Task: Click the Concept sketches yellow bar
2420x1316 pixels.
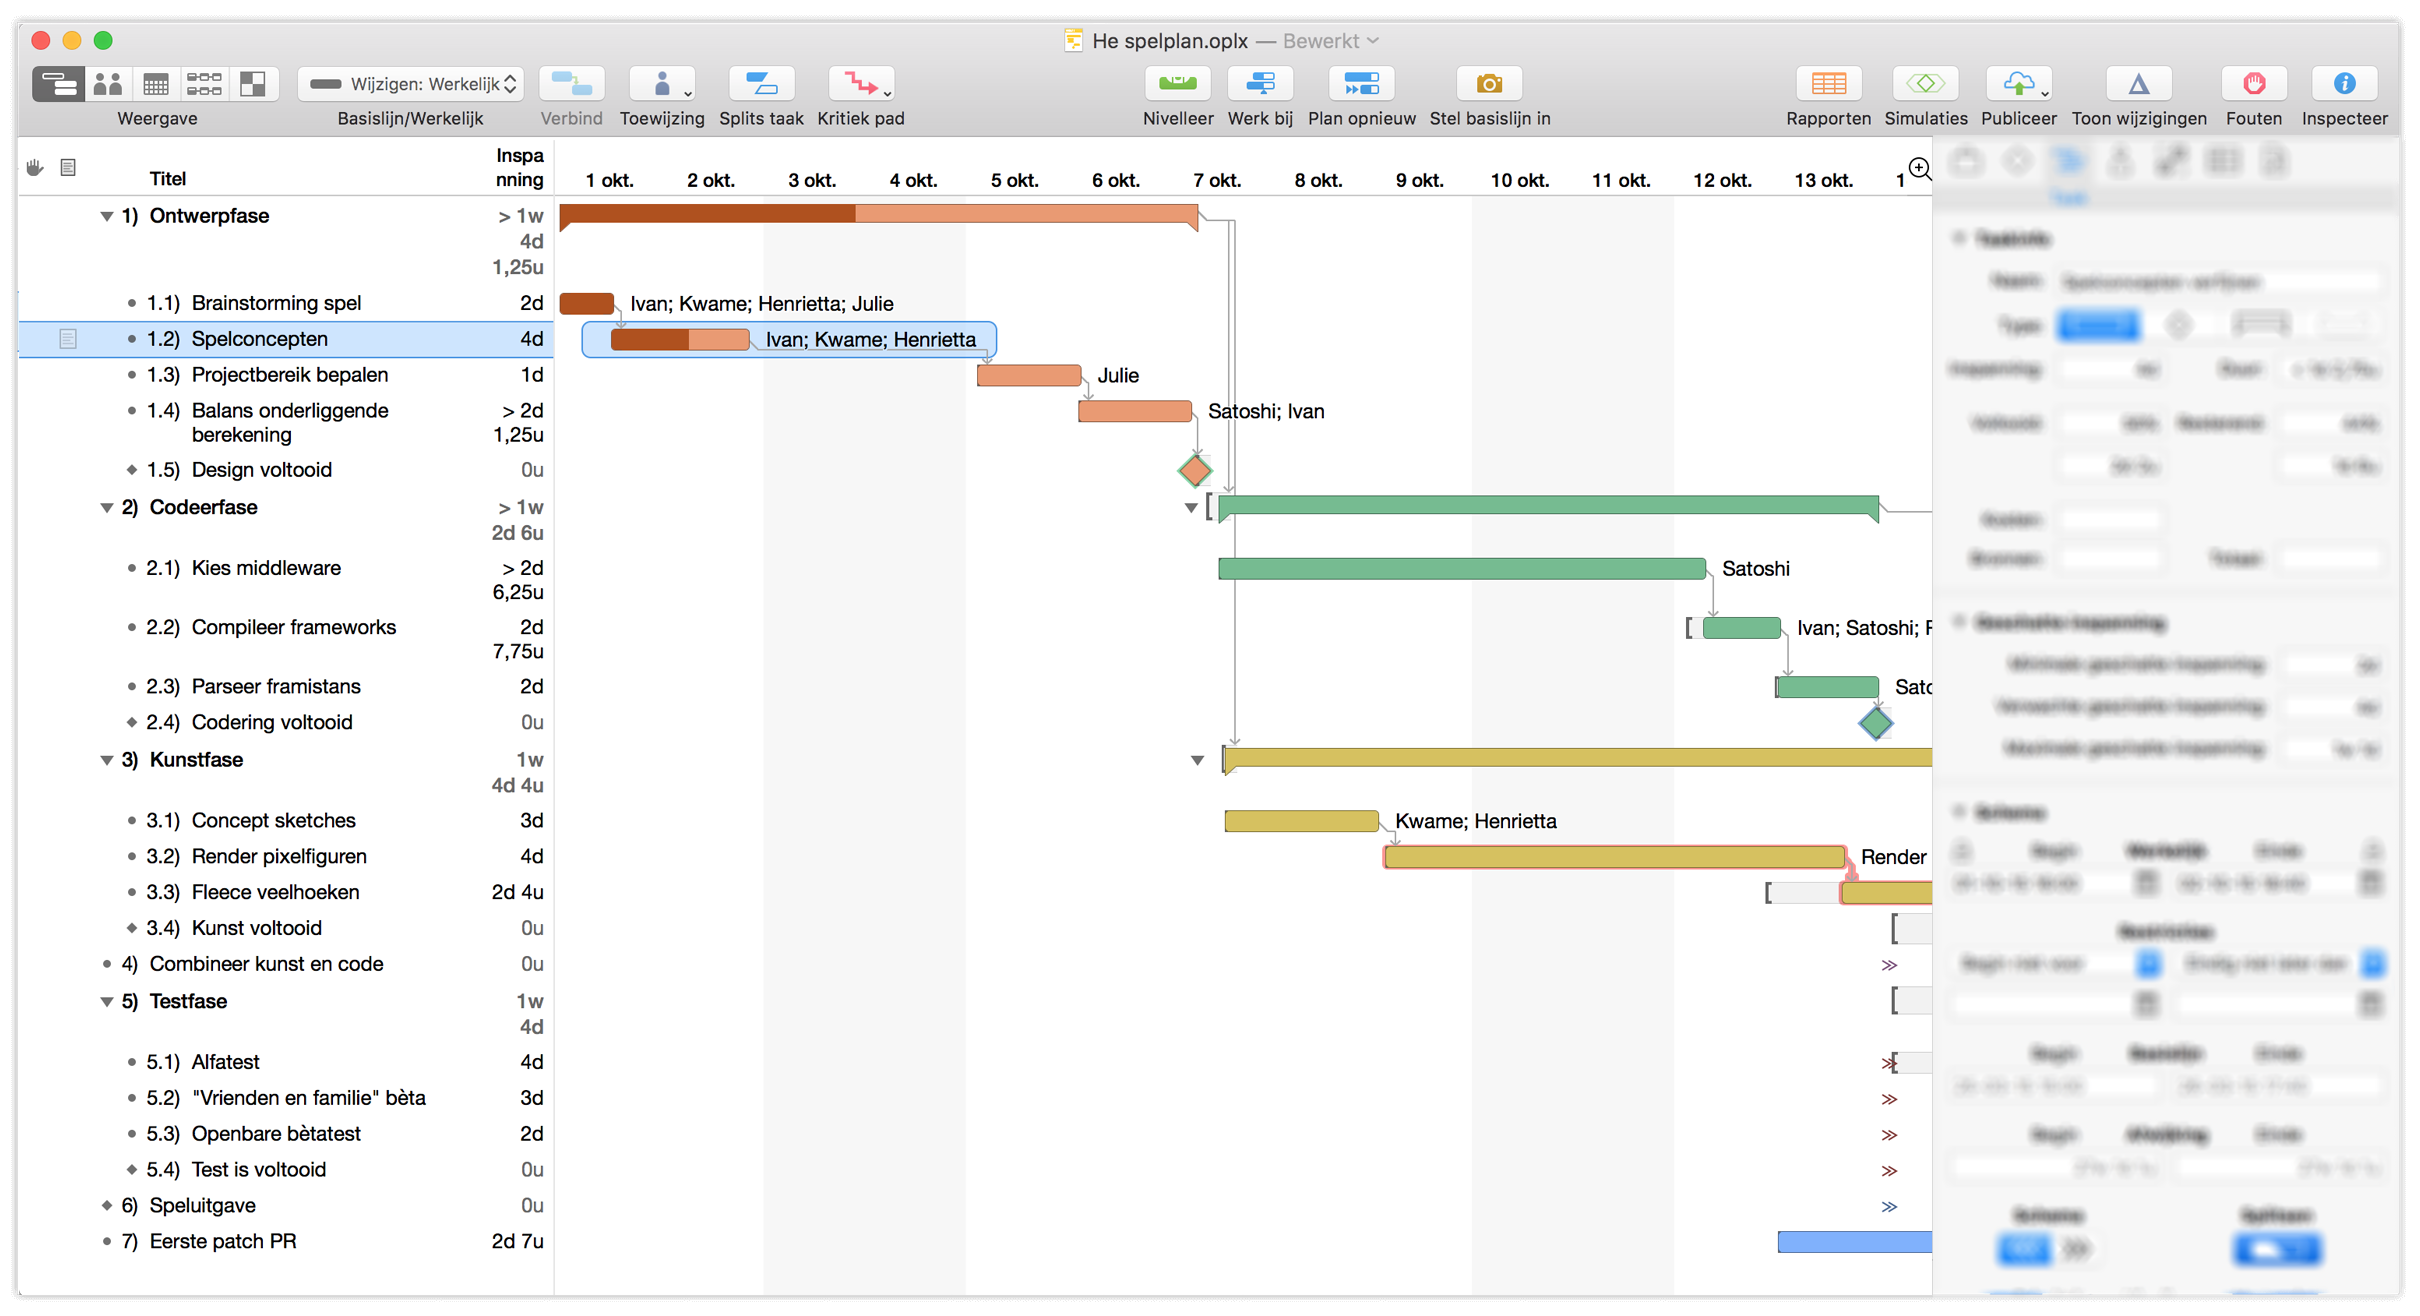Action: tap(1302, 821)
